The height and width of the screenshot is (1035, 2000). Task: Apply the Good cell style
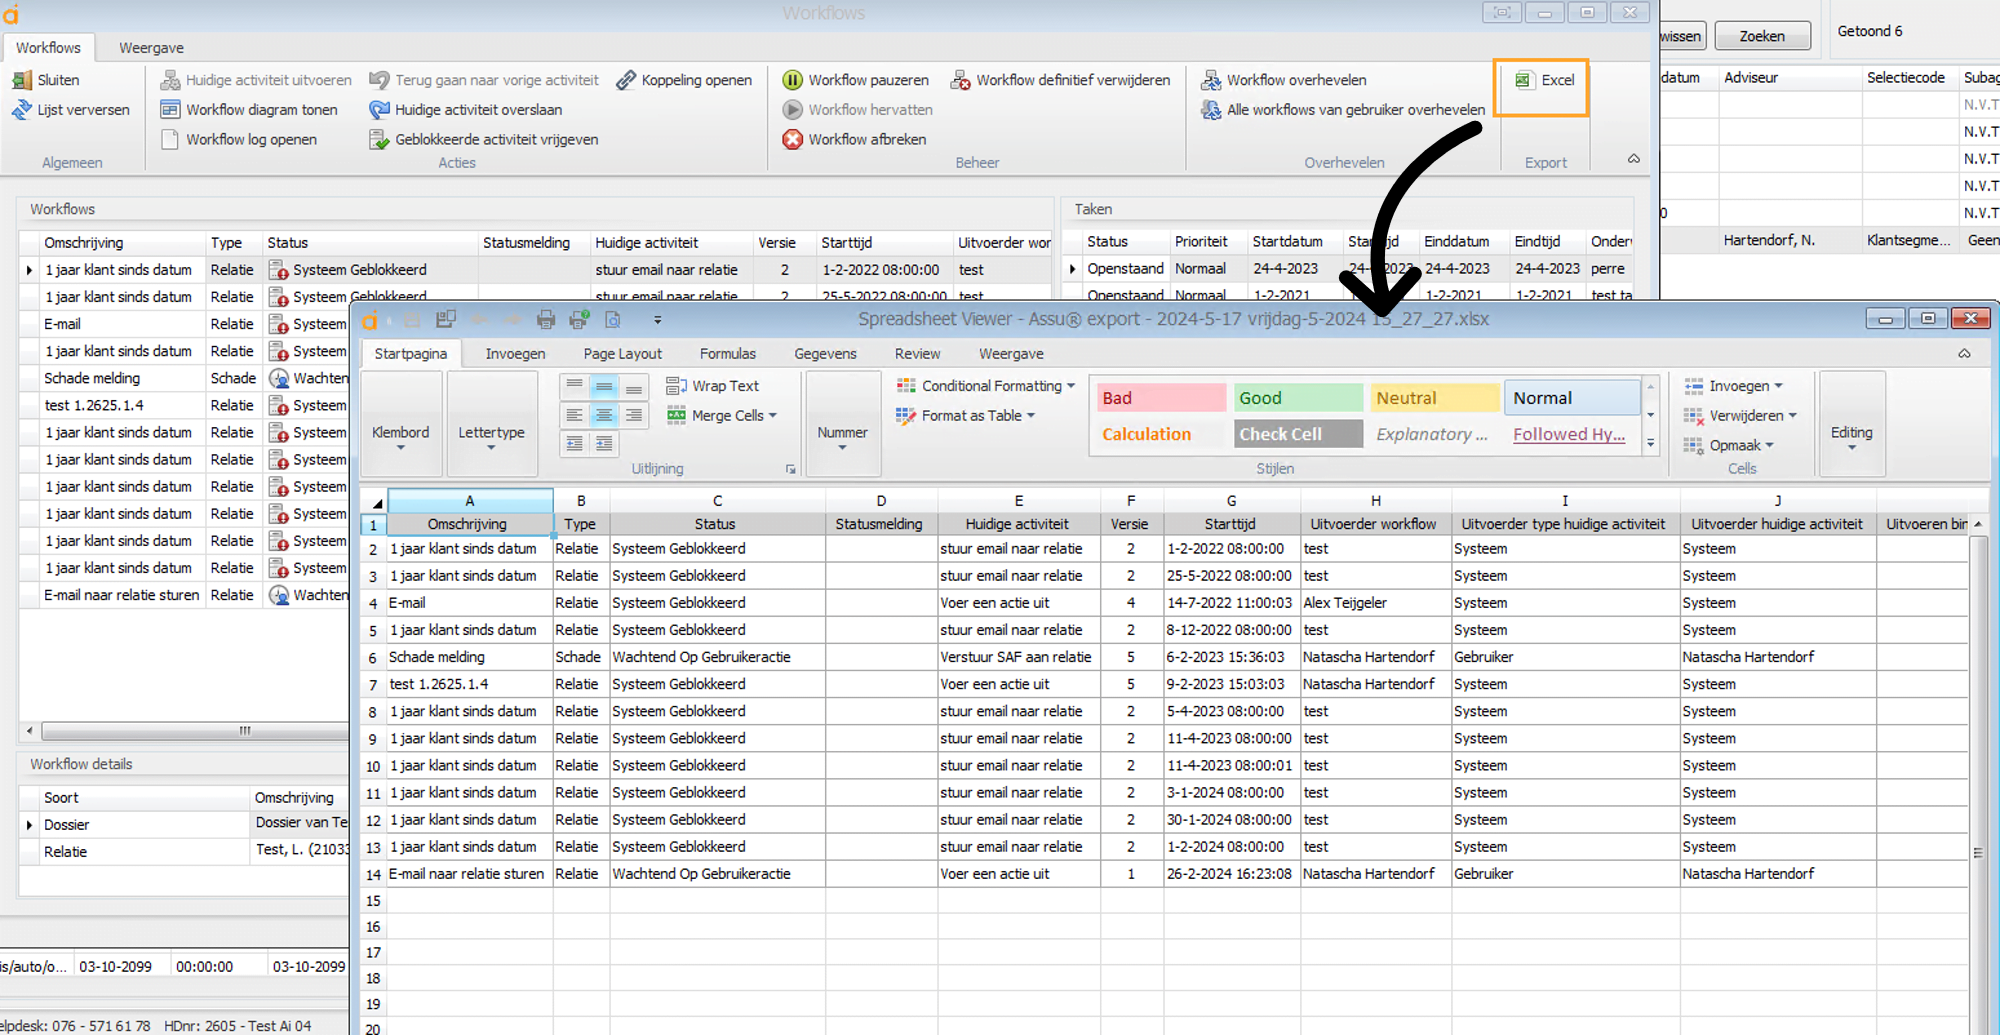coord(1298,398)
